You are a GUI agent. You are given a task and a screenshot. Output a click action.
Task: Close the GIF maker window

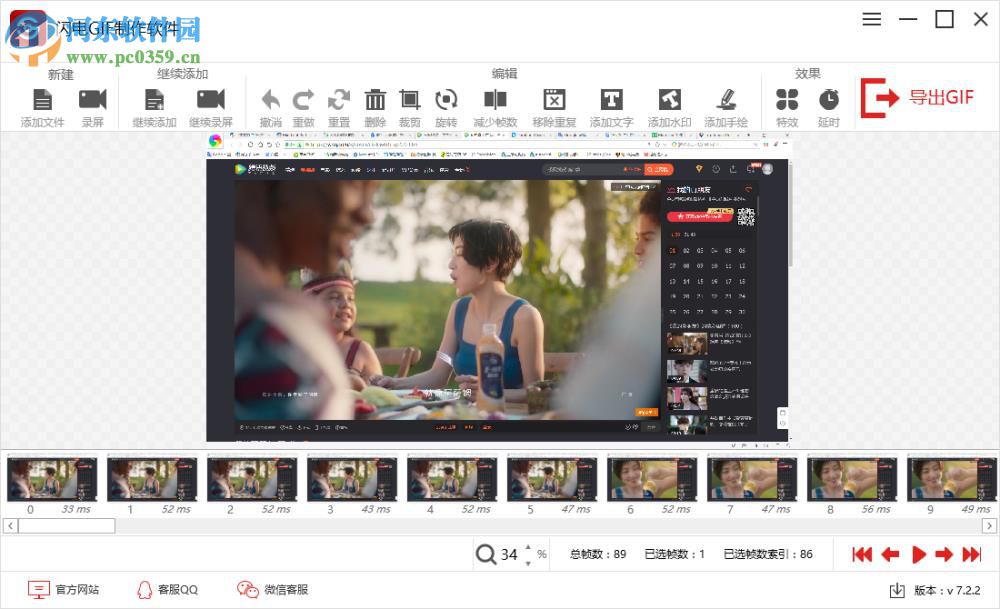[981, 20]
